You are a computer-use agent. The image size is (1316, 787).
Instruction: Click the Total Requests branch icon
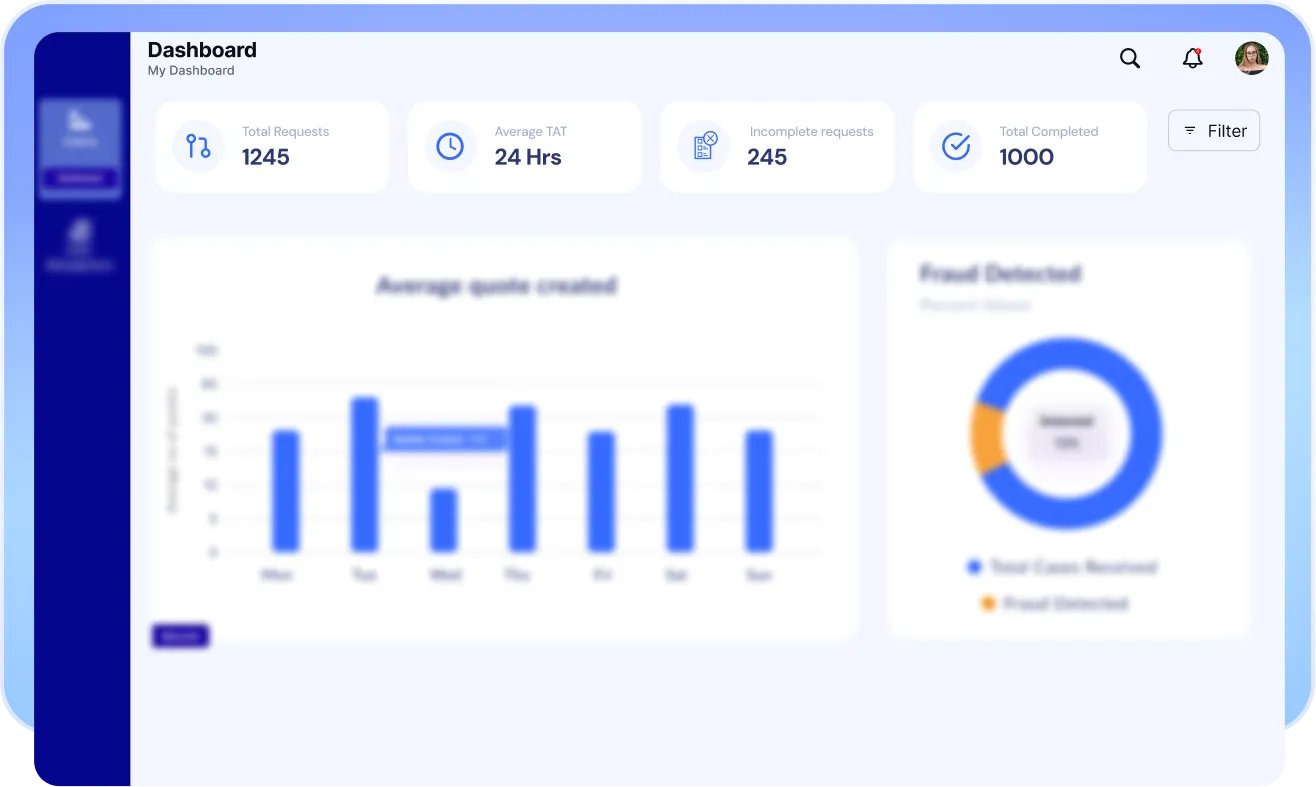pyautogui.click(x=198, y=146)
